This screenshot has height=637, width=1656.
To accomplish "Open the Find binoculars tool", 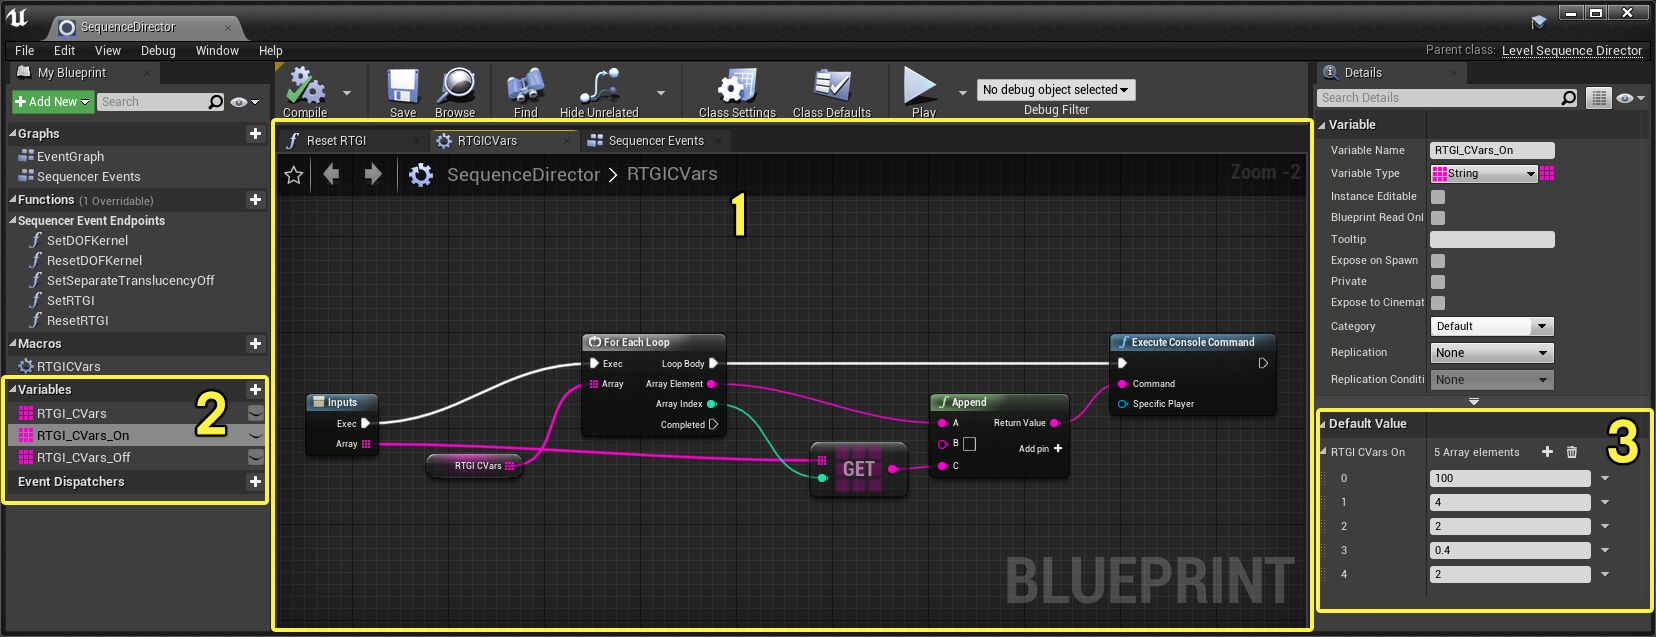I will pos(526,87).
